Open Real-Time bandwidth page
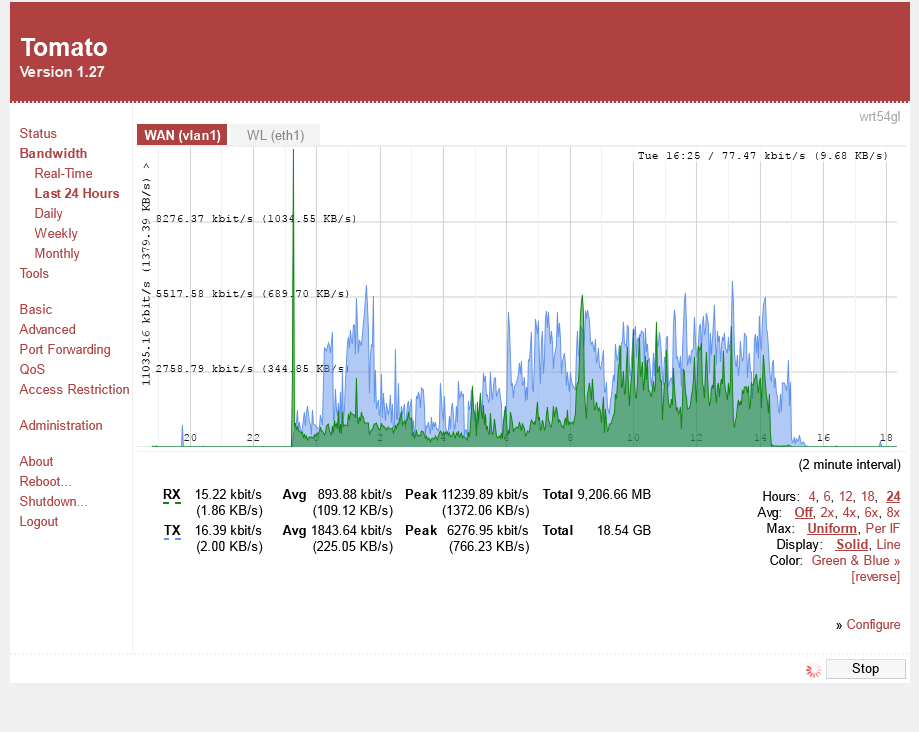Viewport: 919px width, 732px height. tap(63, 174)
